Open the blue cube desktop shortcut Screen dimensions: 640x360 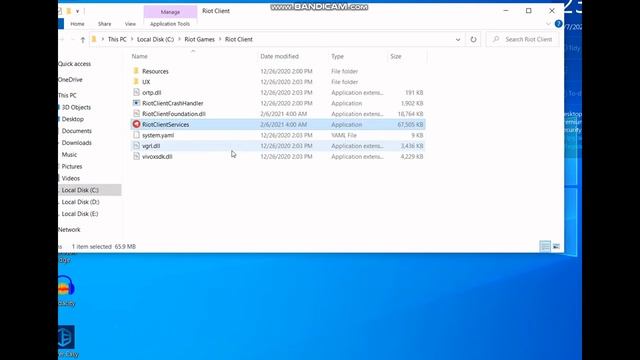(x=66, y=337)
